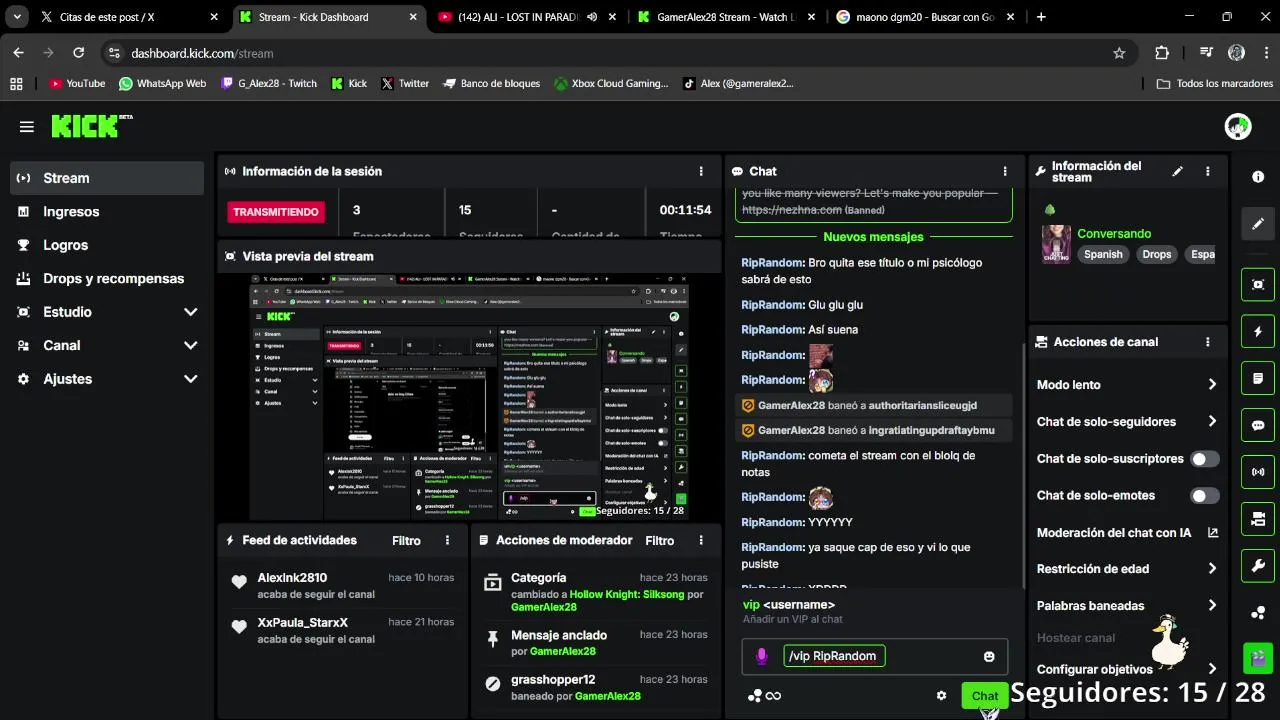This screenshot has width=1280, height=720.
Task: Click the green Chat send button
Action: [x=984, y=696]
